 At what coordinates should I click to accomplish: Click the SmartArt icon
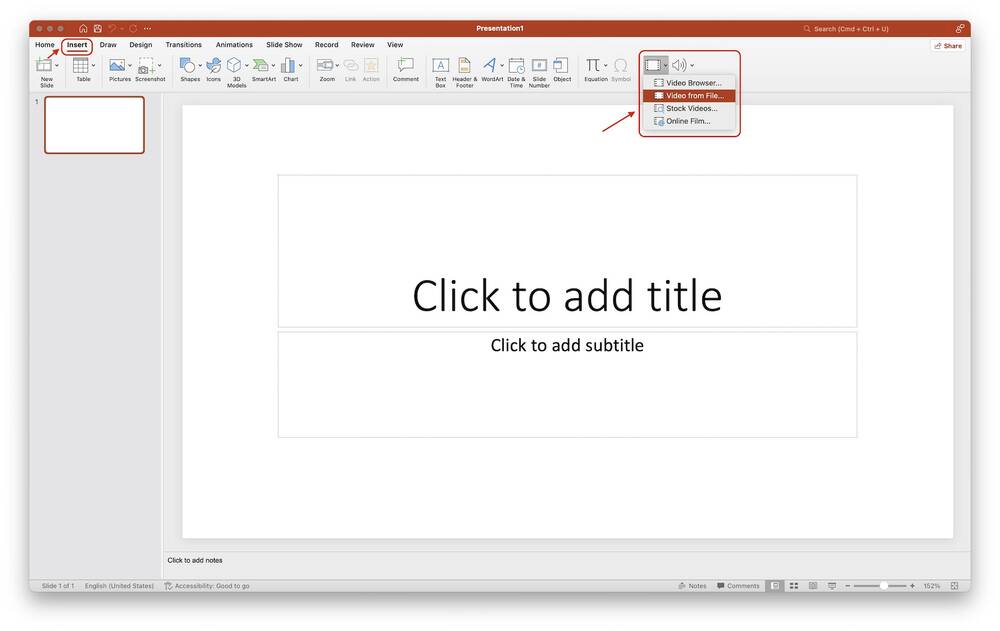pos(260,65)
